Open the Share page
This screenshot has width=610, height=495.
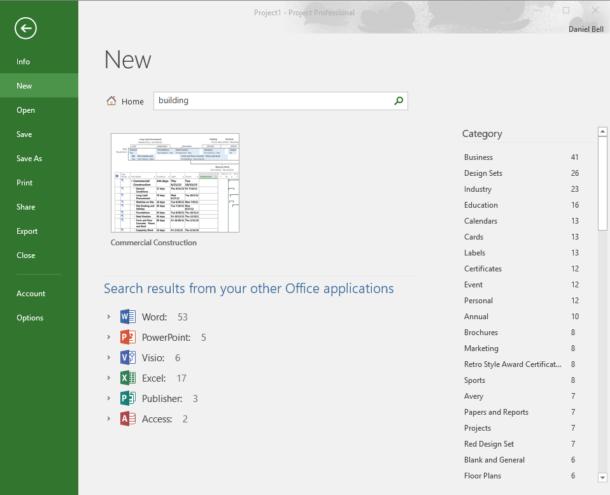click(x=39, y=207)
